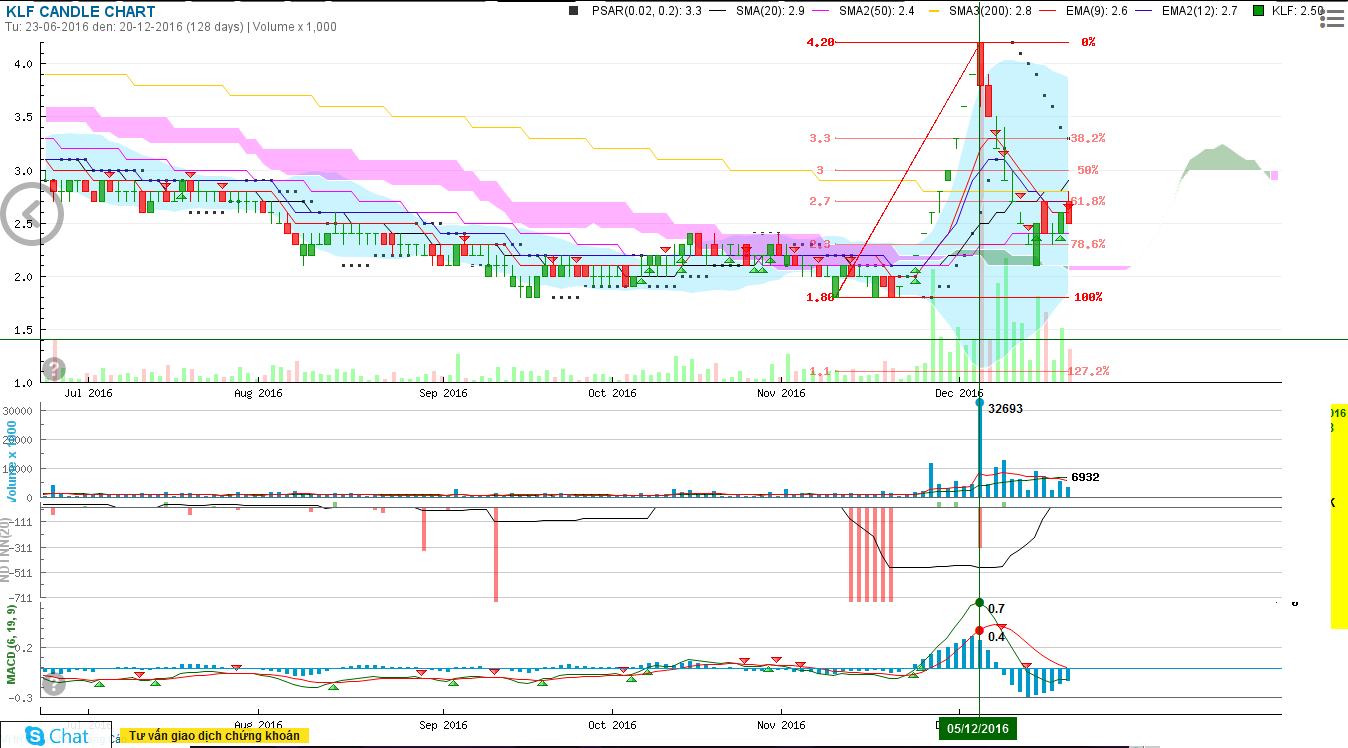Click the 6932 latest volume label
Viewport: 1348px width, 748px height.
coord(1085,478)
